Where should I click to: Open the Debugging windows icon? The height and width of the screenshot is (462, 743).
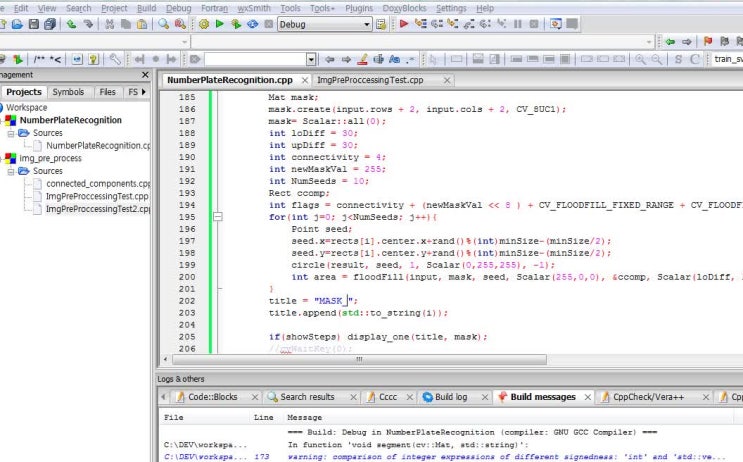point(556,24)
